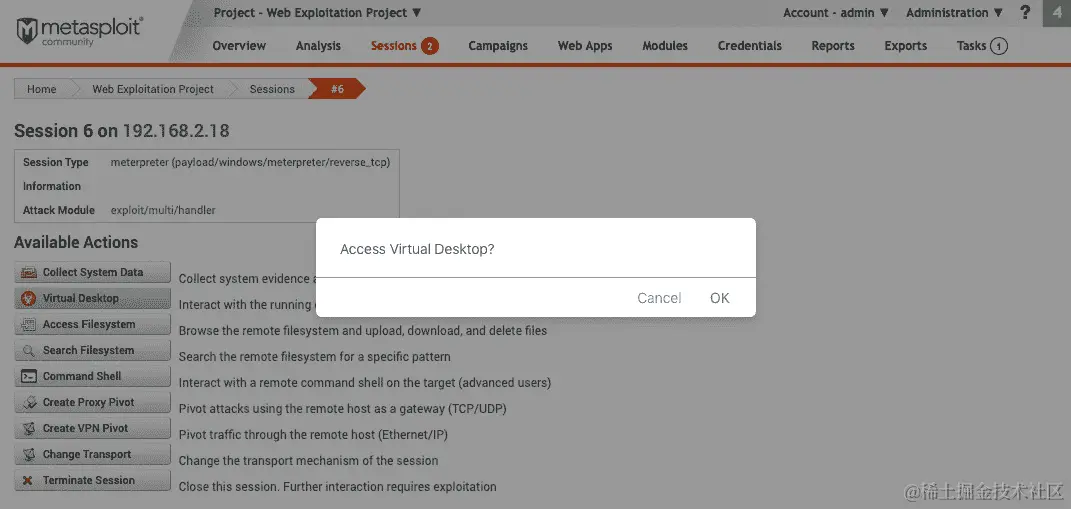Click the "exploit/multi/handler" attack module value
The height and width of the screenshot is (509, 1071).
coord(163,210)
